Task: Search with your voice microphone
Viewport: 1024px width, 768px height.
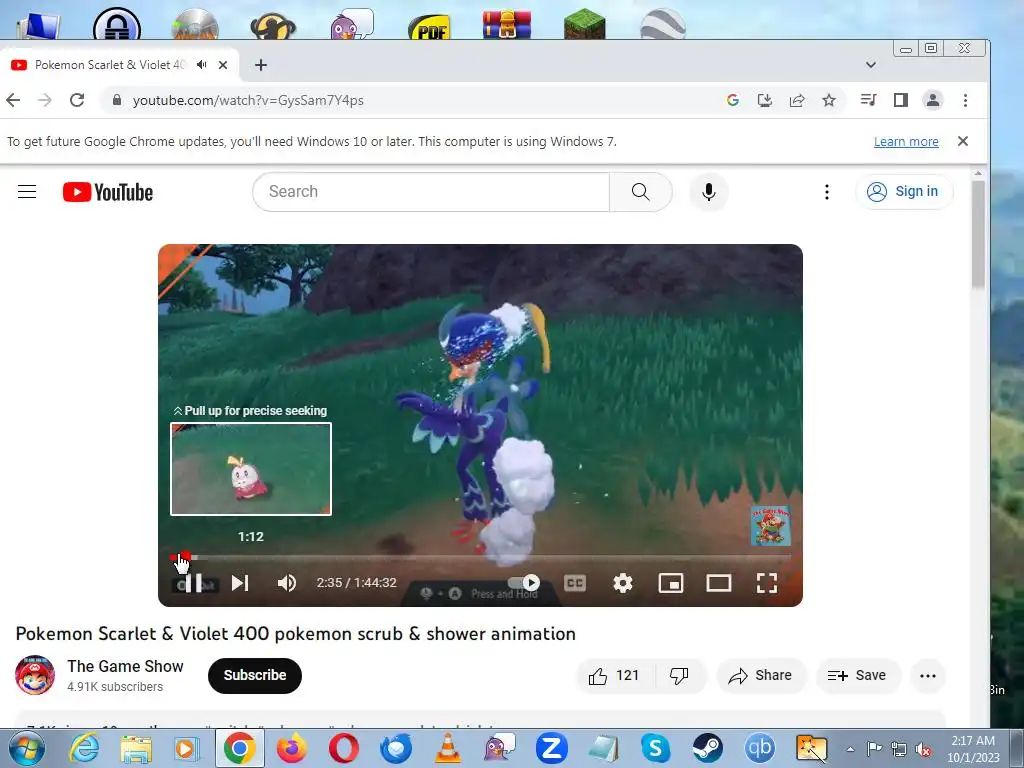Action: coord(709,191)
